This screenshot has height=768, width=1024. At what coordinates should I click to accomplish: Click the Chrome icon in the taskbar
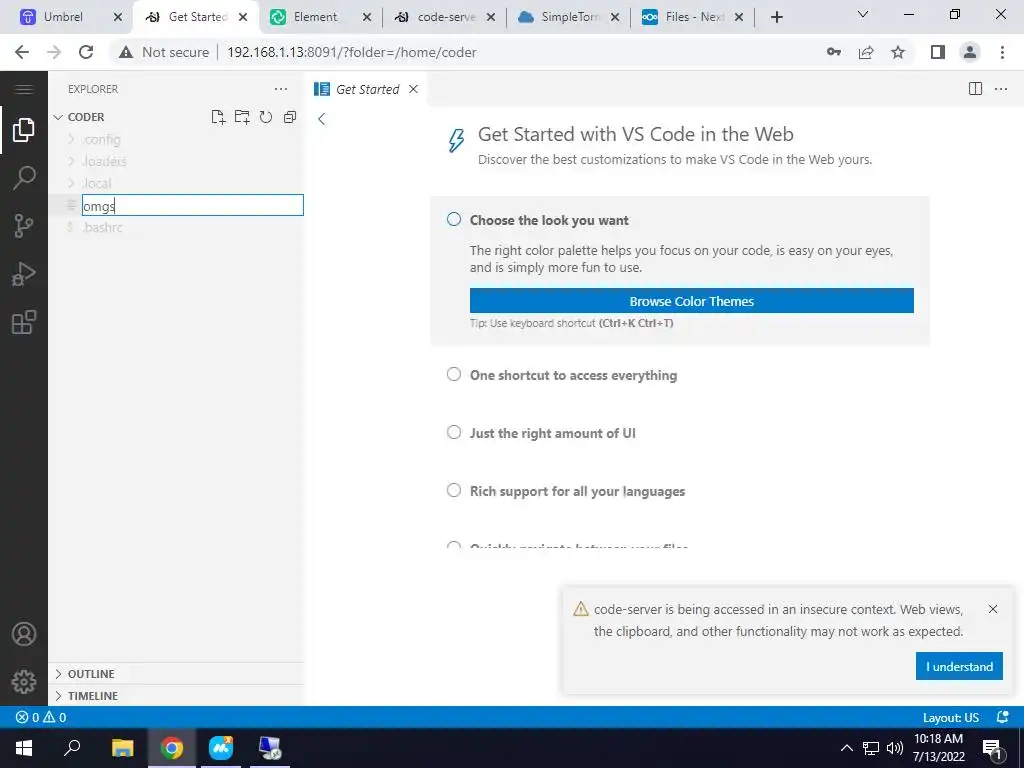click(172, 748)
